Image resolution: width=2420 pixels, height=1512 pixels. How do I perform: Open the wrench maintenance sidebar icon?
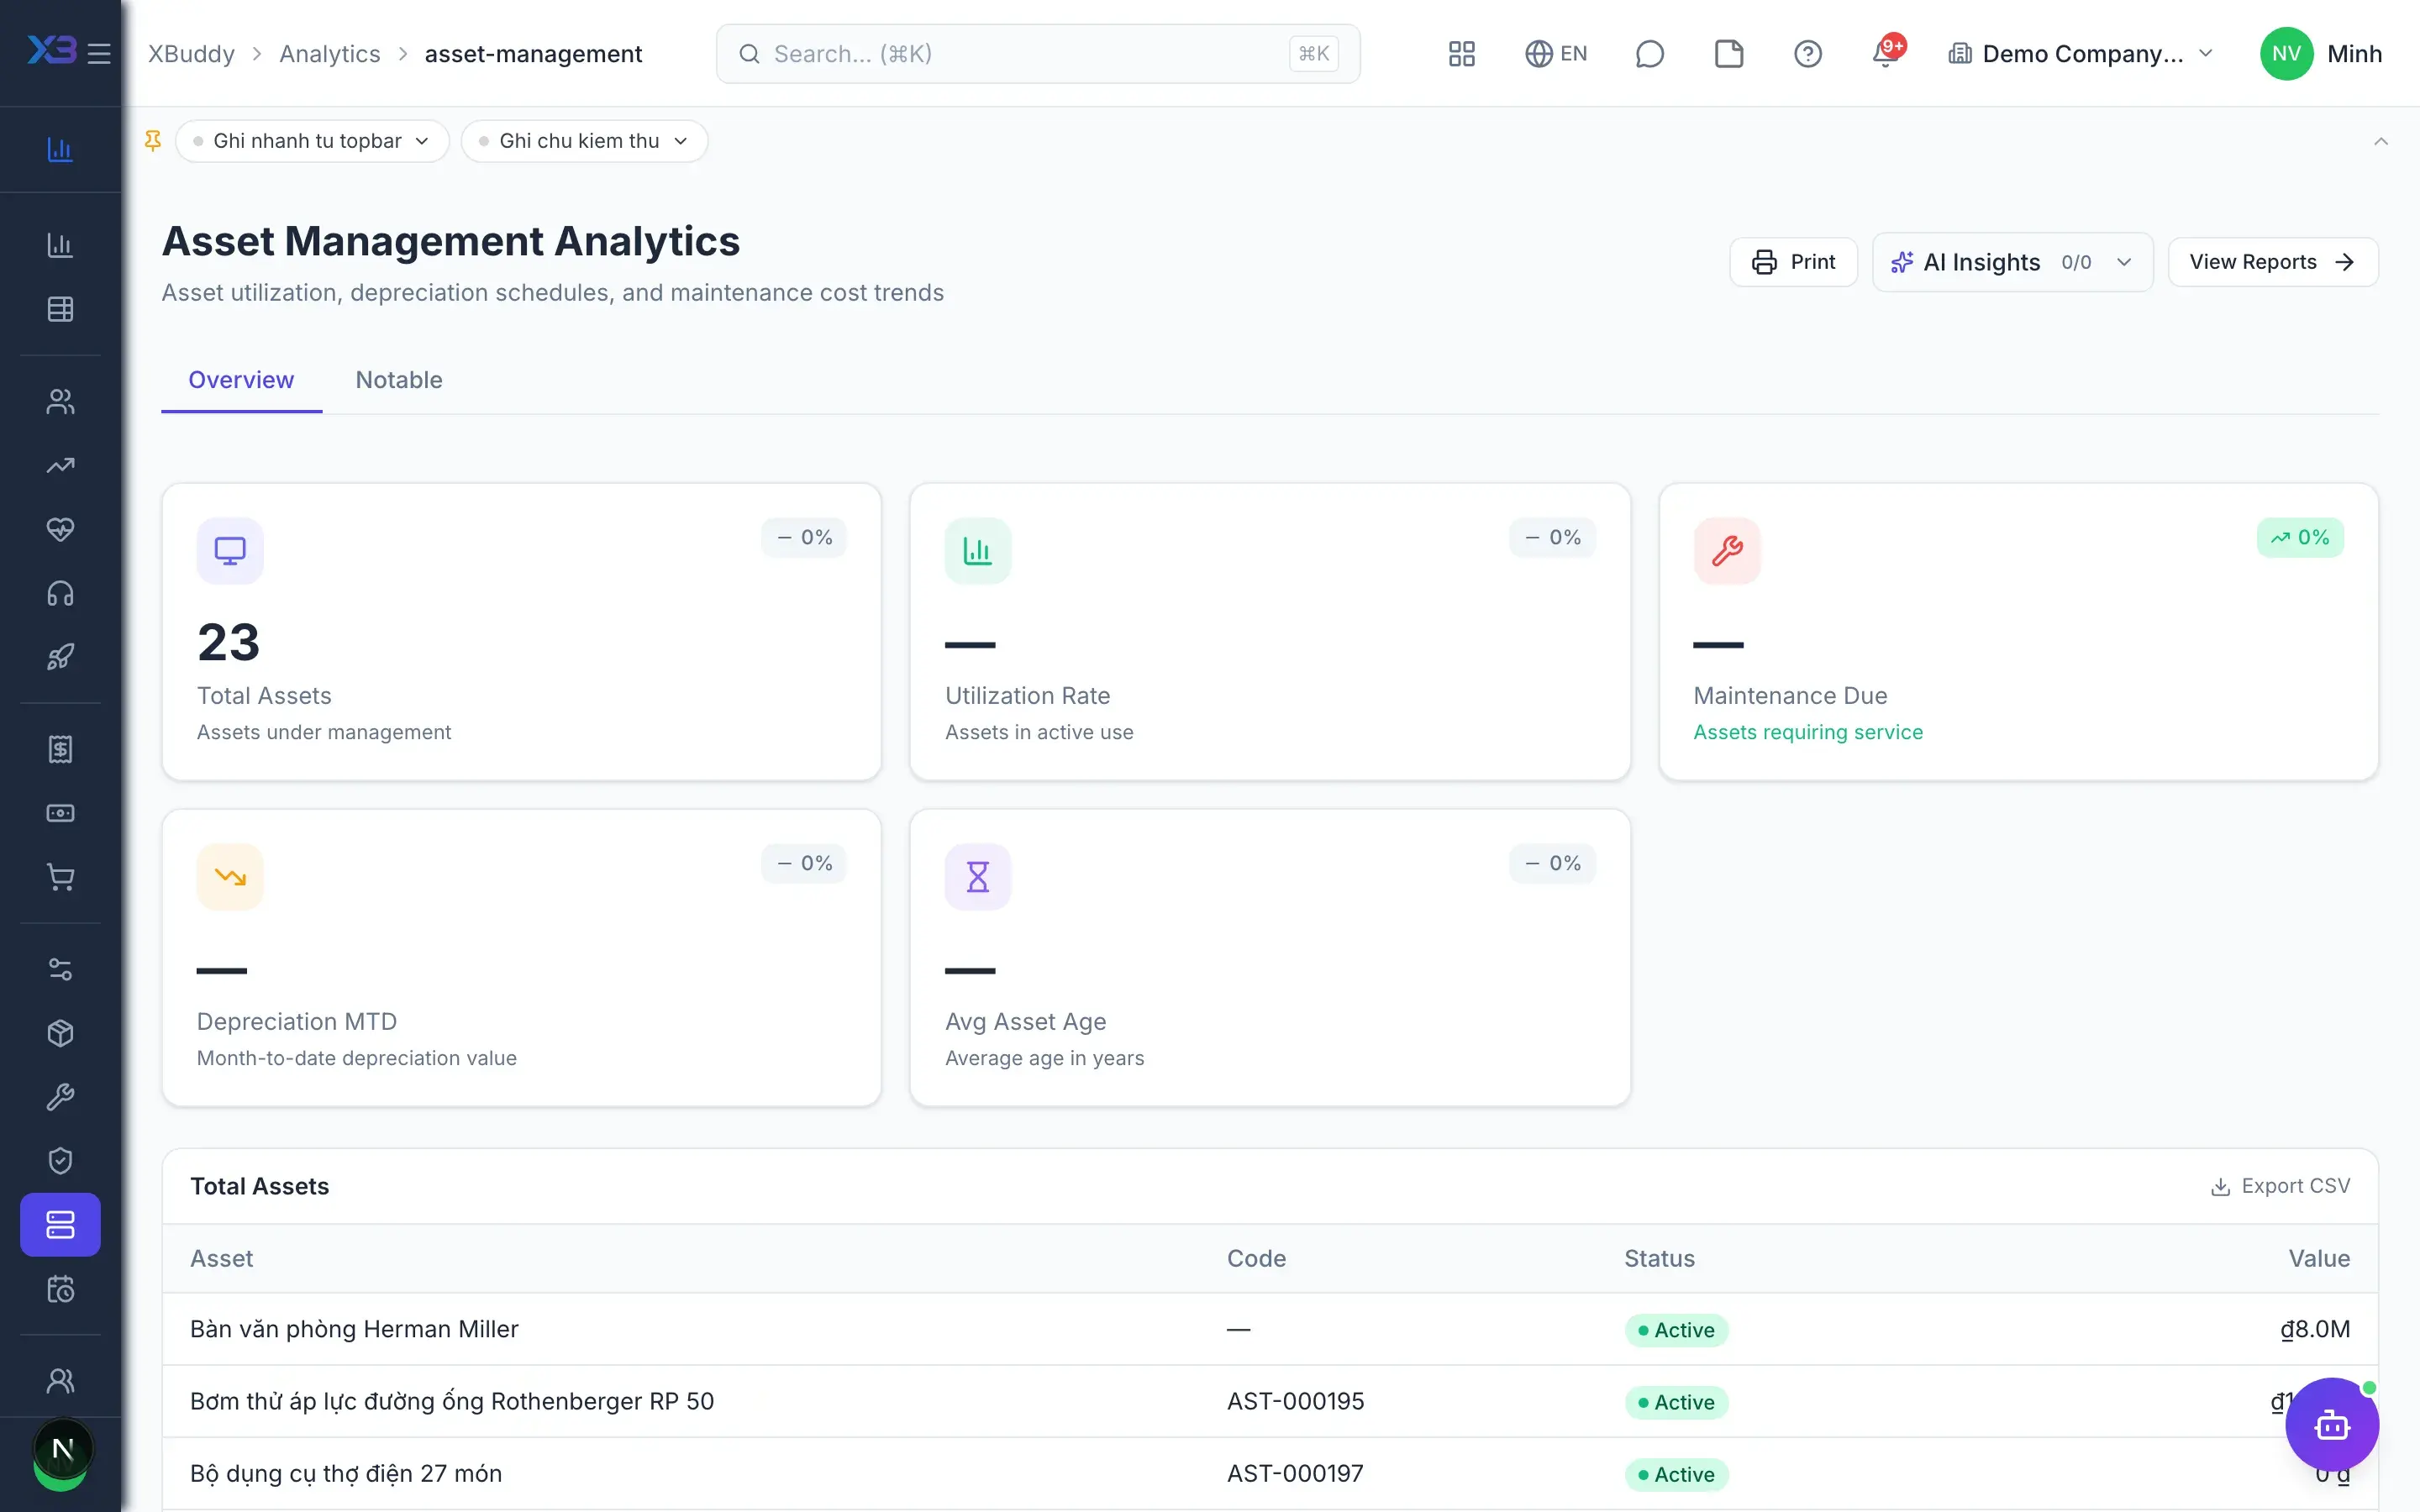61,1097
